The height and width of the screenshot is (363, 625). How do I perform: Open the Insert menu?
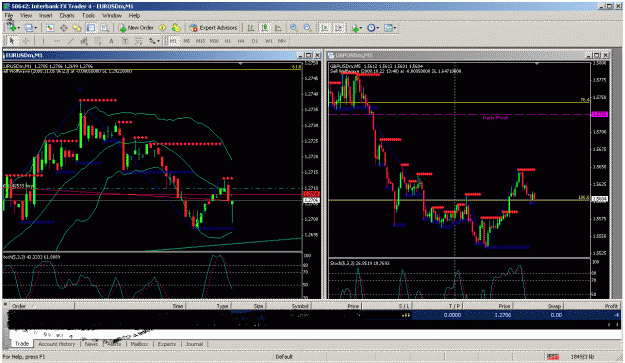[x=45, y=16]
